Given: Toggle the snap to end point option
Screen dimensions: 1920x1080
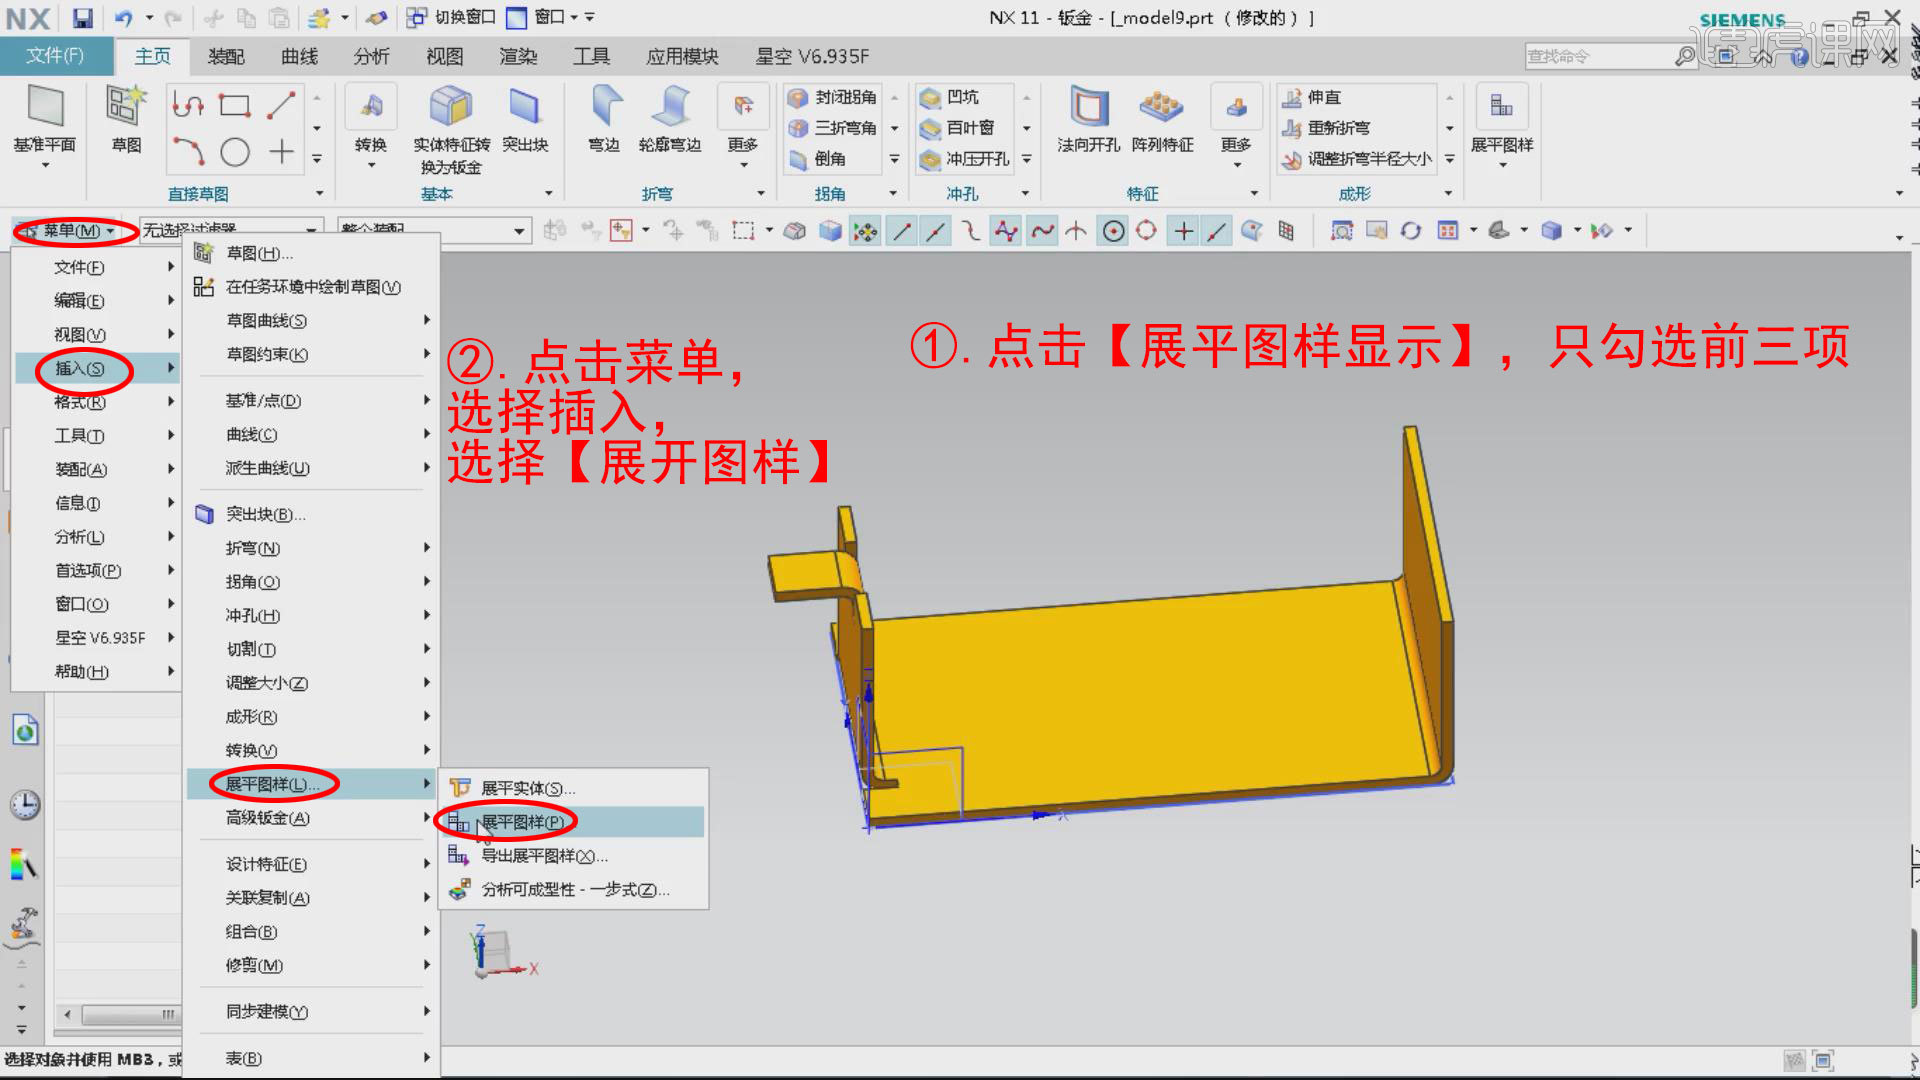Looking at the screenshot, I should point(902,232).
